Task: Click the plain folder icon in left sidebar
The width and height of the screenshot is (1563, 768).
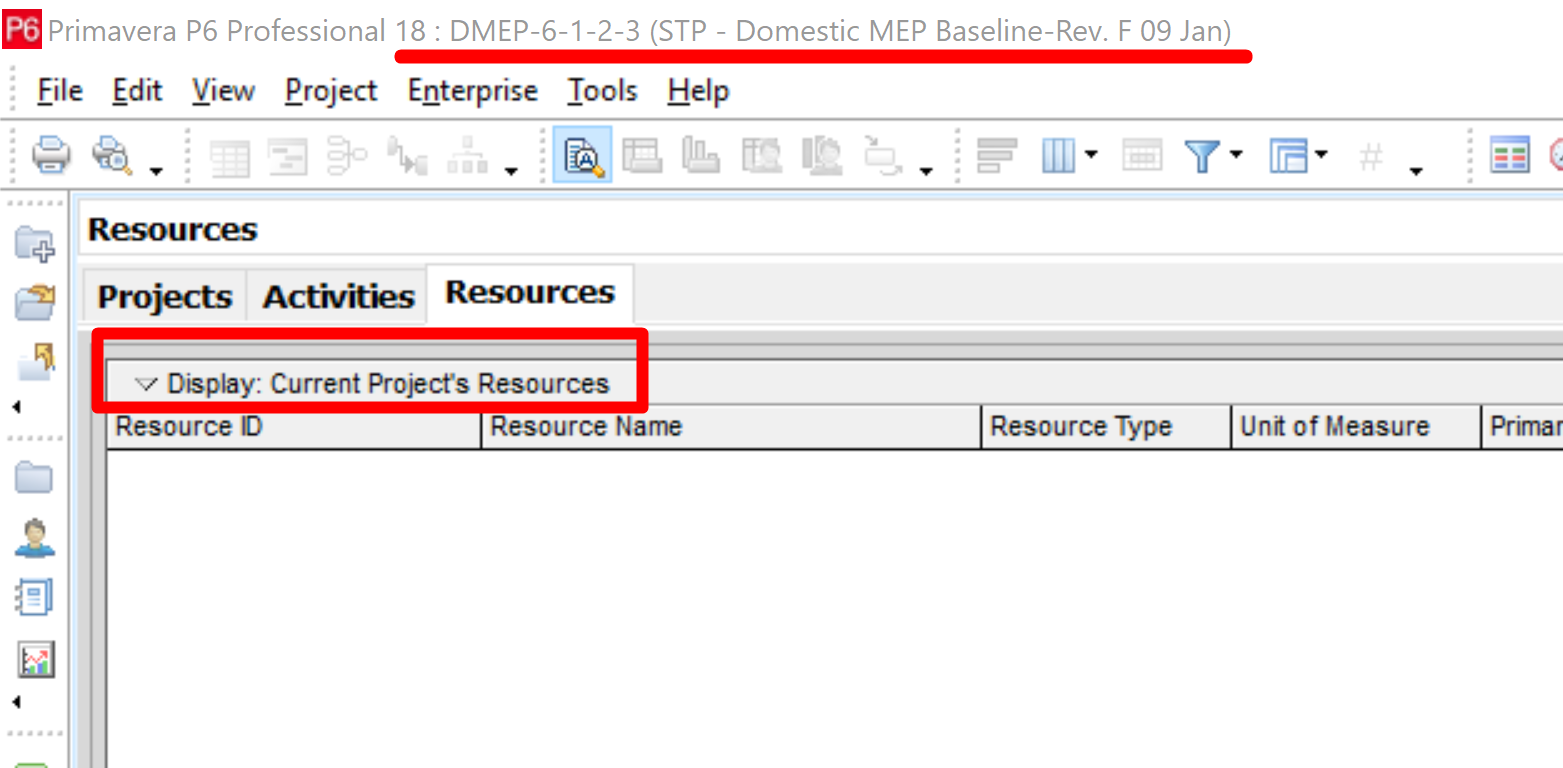Action: (x=34, y=478)
